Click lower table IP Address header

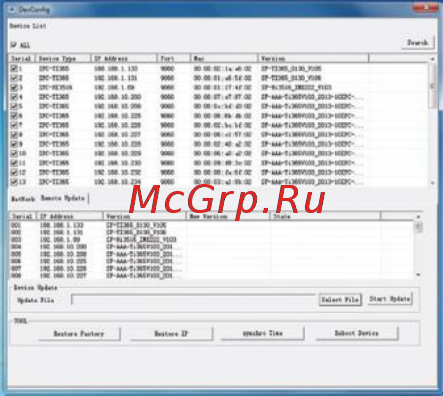[70, 217]
